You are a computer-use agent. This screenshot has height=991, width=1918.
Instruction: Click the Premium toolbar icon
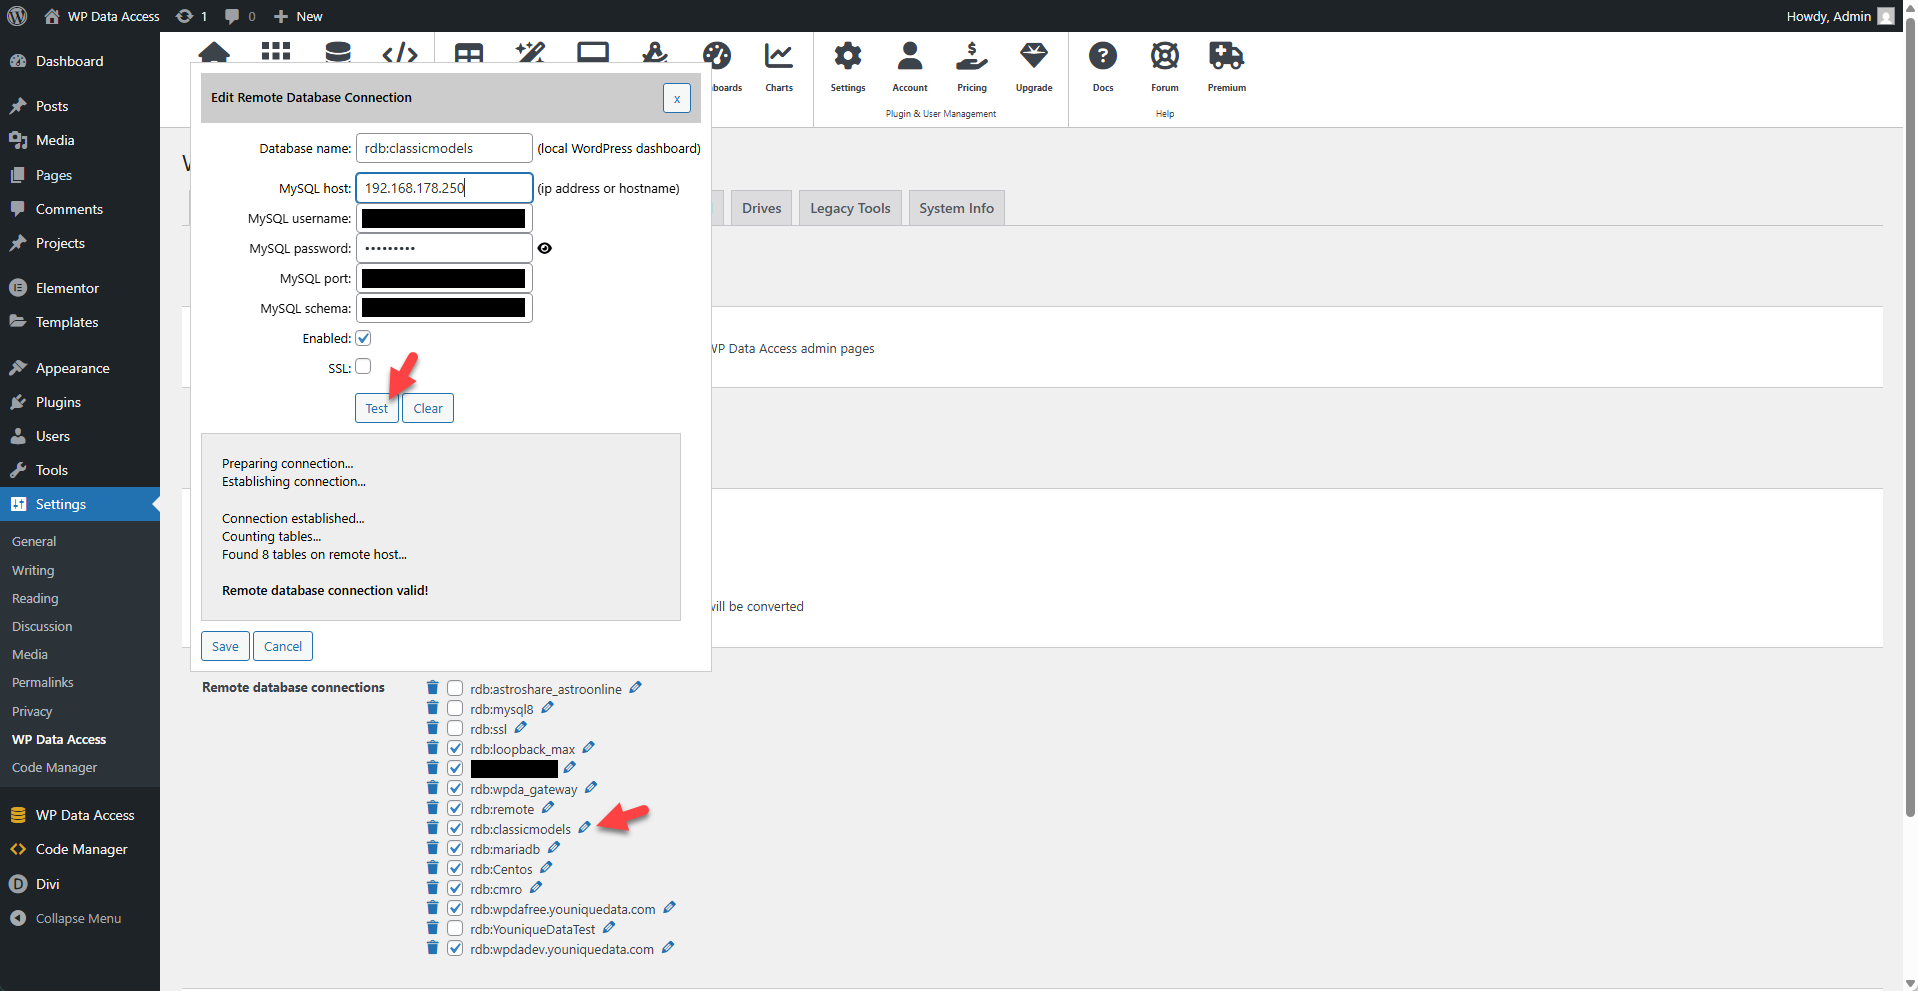[1226, 57]
